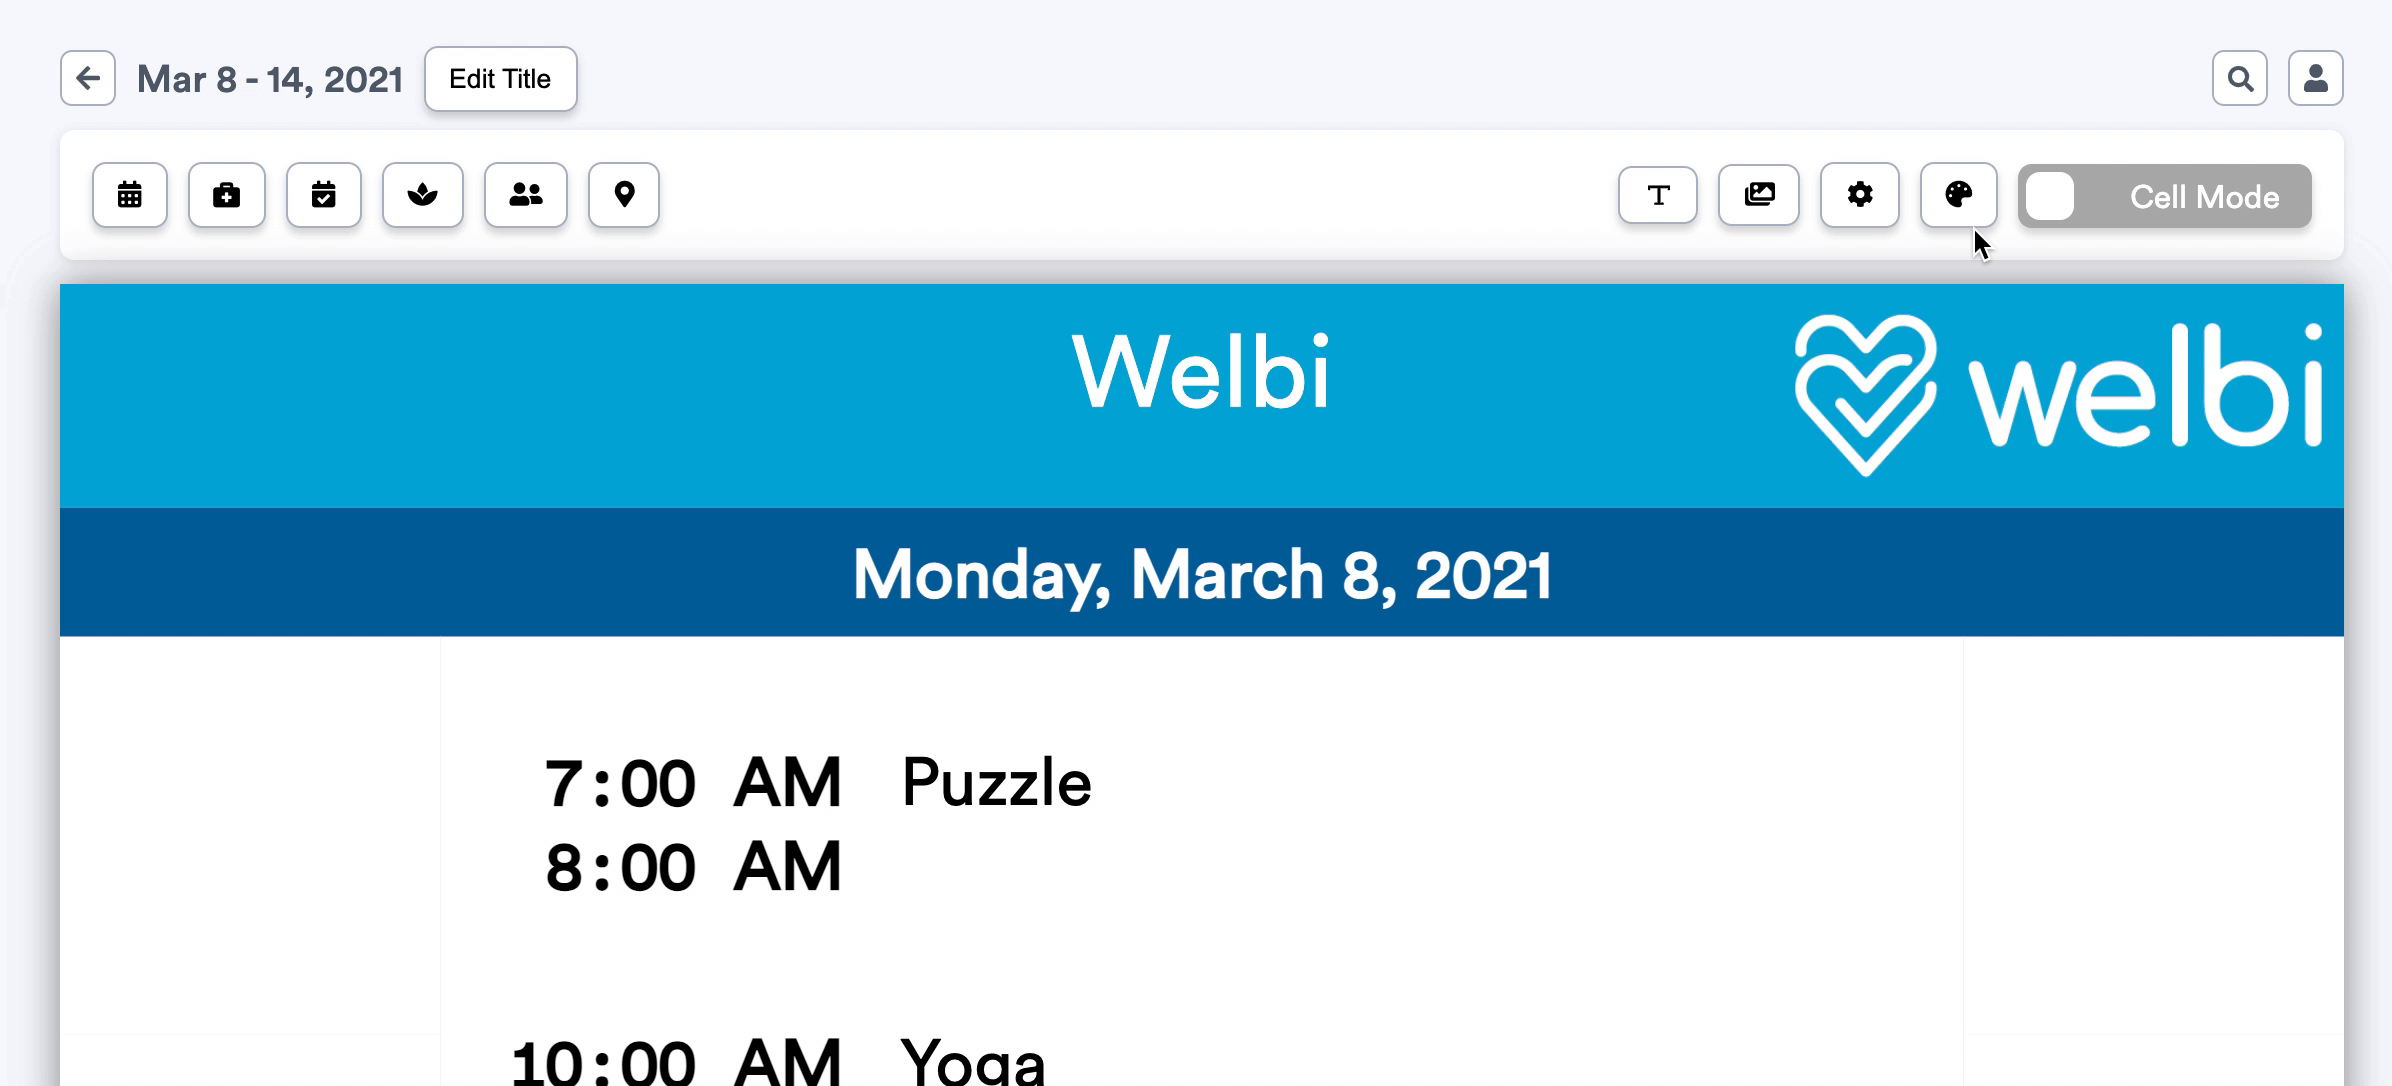2392x1086 pixels.
Task: Open the people group icon
Action: [526, 195]
